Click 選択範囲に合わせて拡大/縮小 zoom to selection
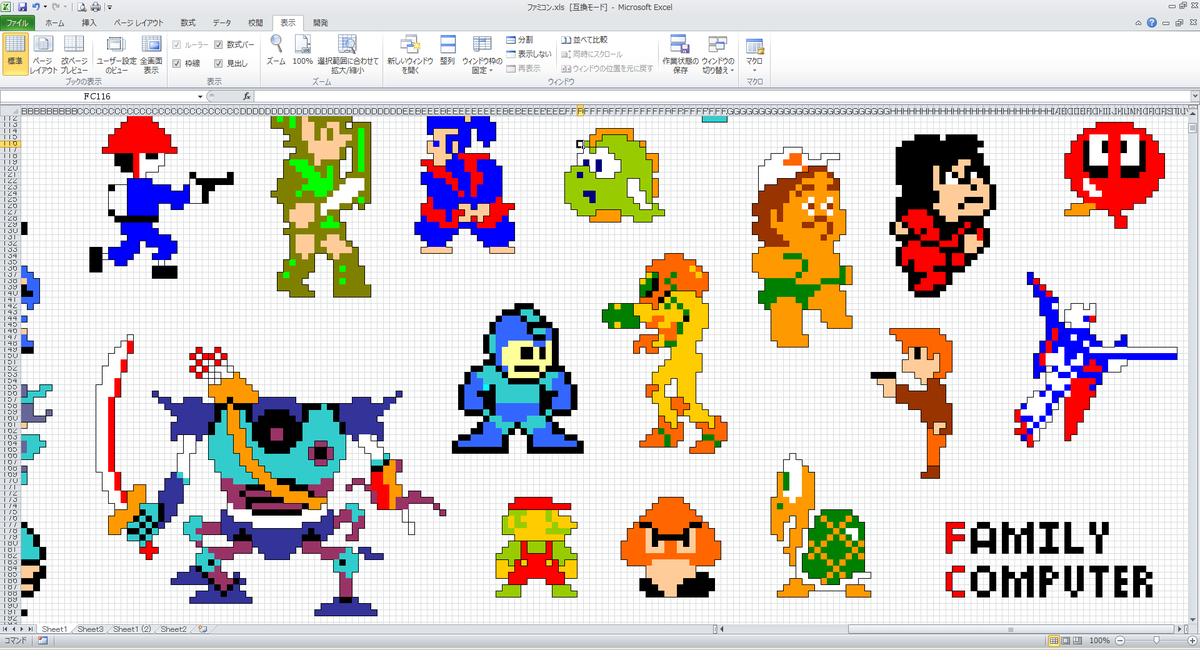 347,53
